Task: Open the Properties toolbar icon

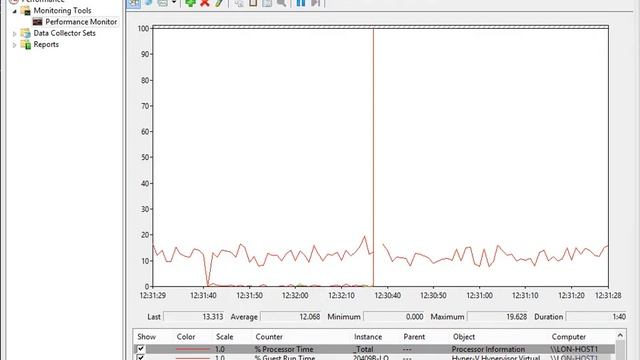Action: (267, 3)
